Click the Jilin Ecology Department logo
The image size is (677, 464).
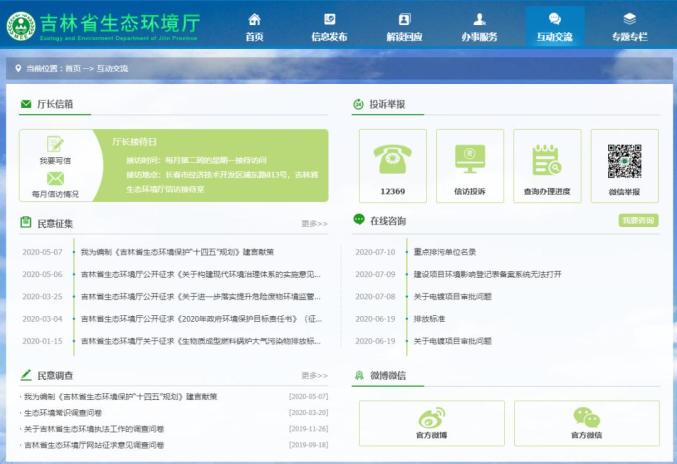20,26
